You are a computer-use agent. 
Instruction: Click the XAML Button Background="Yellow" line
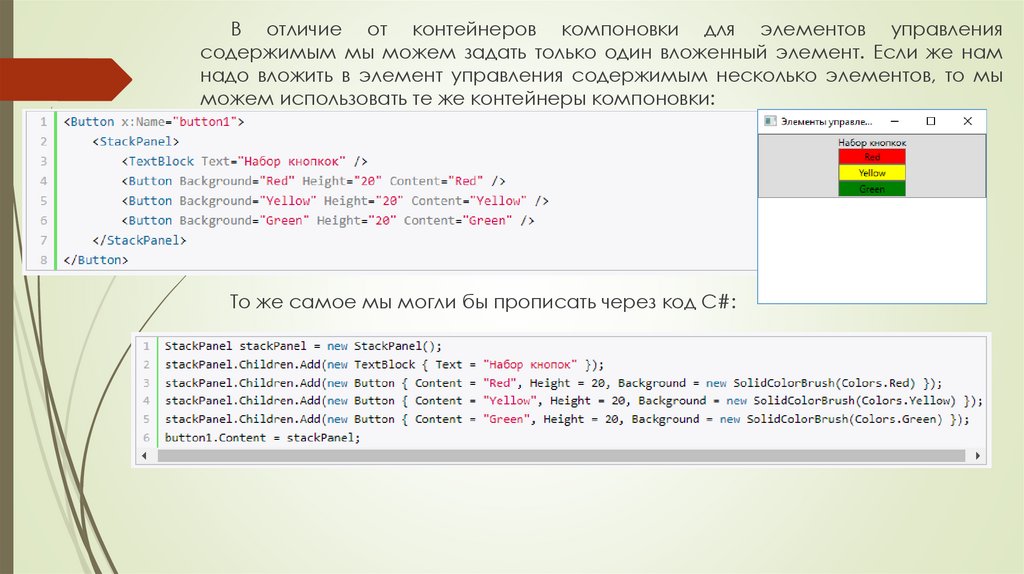click(335, 200)
